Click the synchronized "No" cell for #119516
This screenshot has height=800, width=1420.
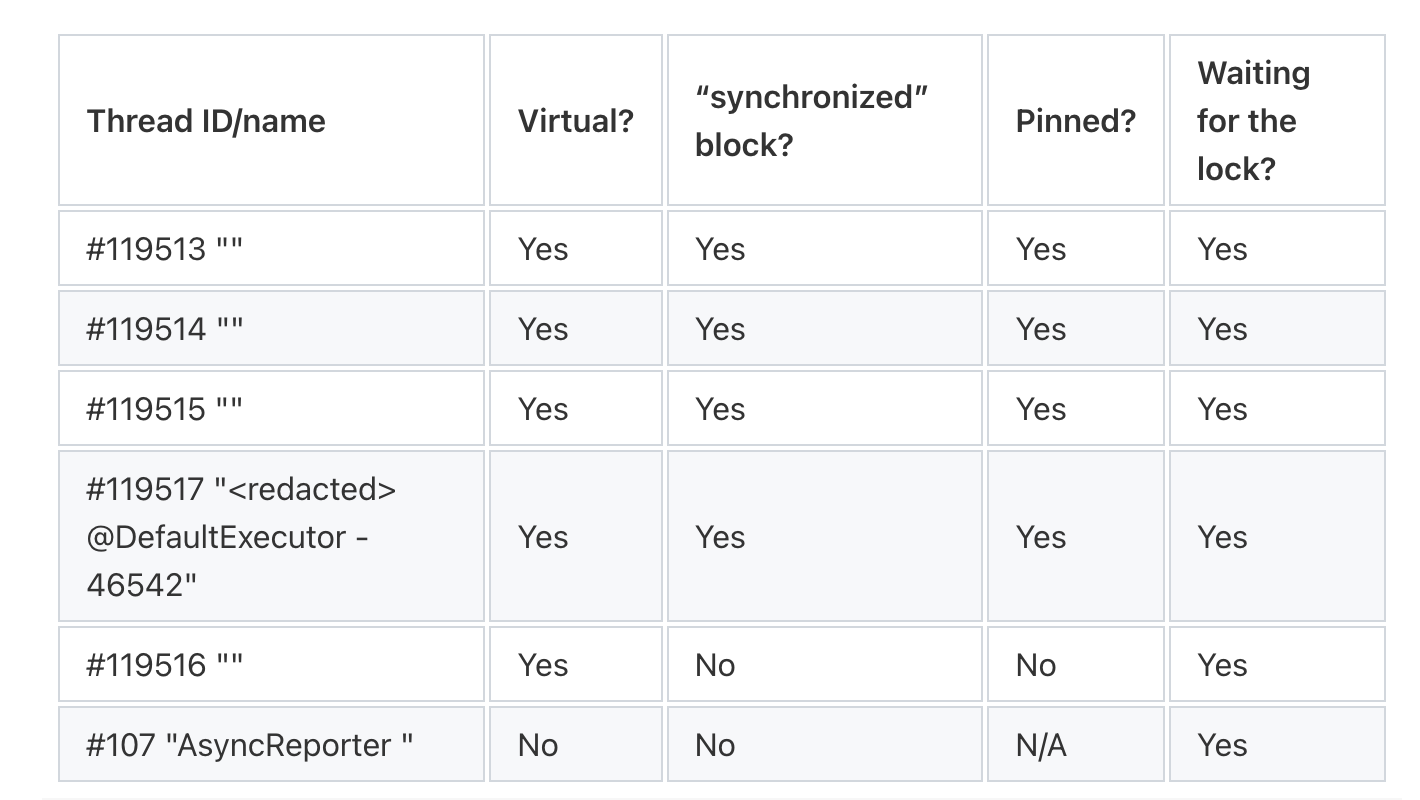824,664
